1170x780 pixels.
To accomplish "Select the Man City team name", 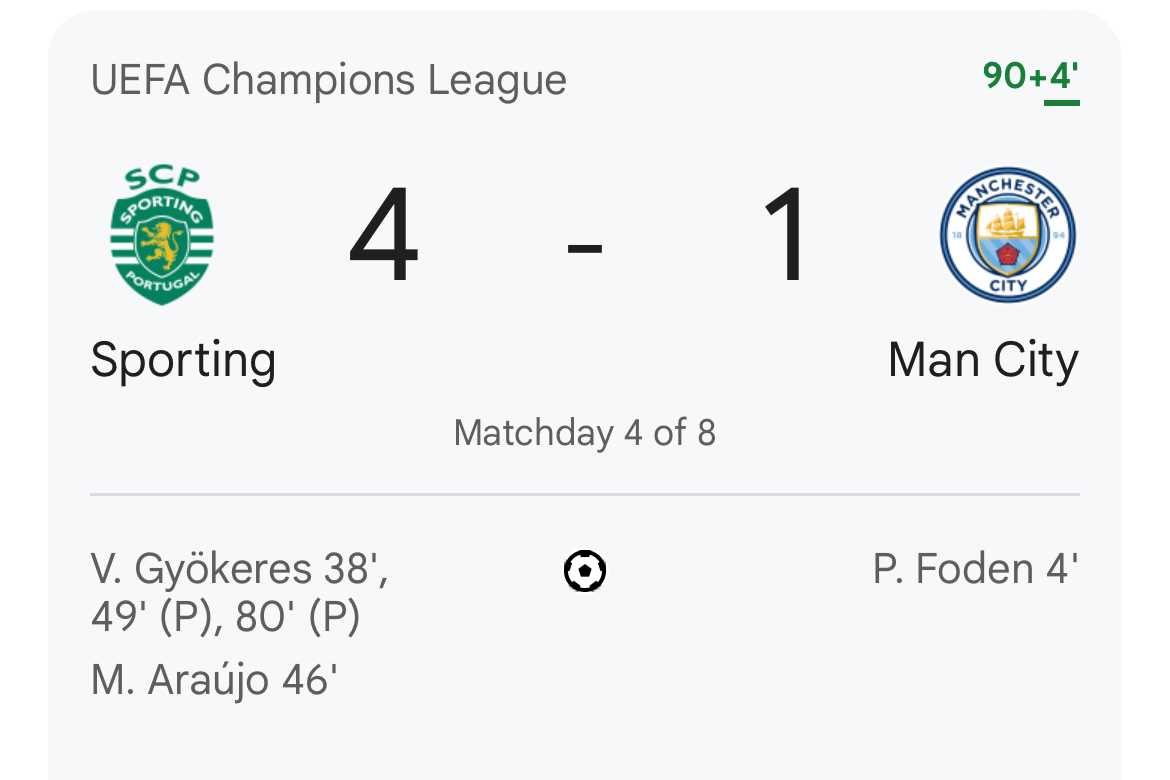I will pyautogui.click(x=983, y=360).
